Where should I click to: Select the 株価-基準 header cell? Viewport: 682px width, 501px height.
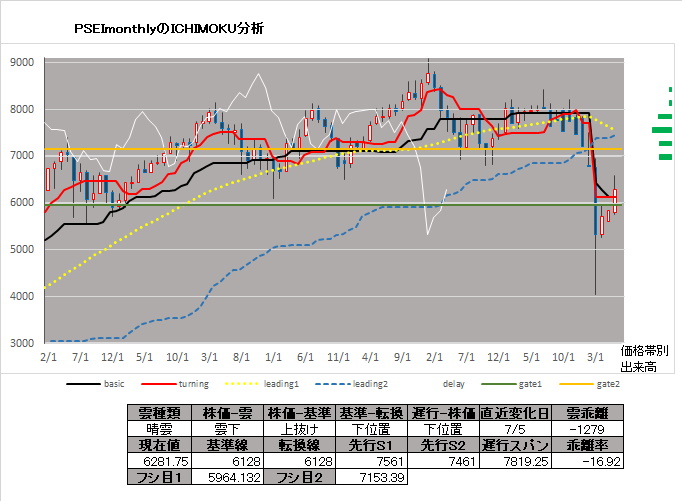pyautogui.click(x=300, y=413)
